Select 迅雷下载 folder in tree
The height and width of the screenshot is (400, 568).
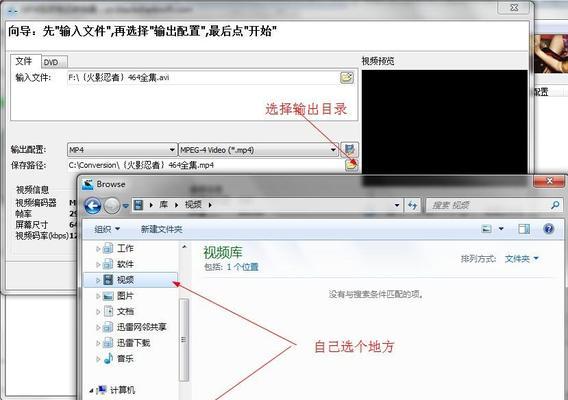tap(134, 343)
